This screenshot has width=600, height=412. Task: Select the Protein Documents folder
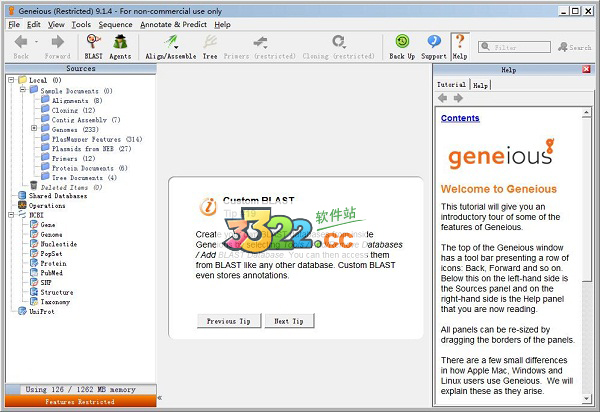tap(84, 168)
